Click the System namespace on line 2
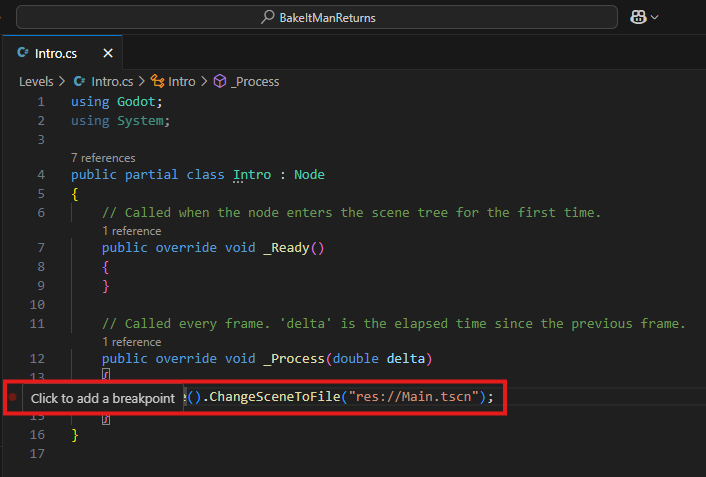Screen dimensions: 706x477 pyautogui.click(x=140, y=121)
